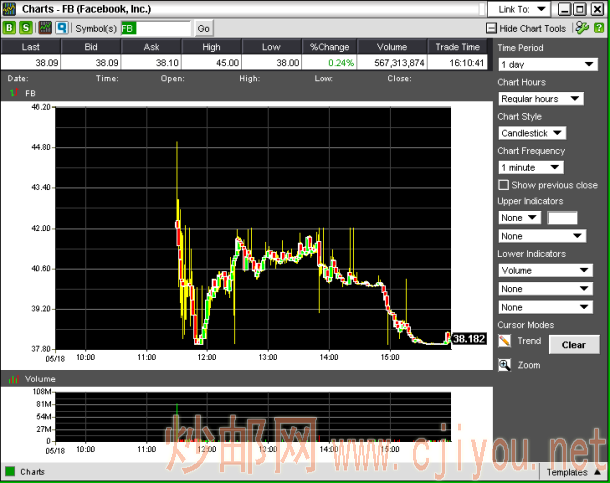Open the middle Lower Indicators None dropdown
Screen dimensions: 610x483
545,289
